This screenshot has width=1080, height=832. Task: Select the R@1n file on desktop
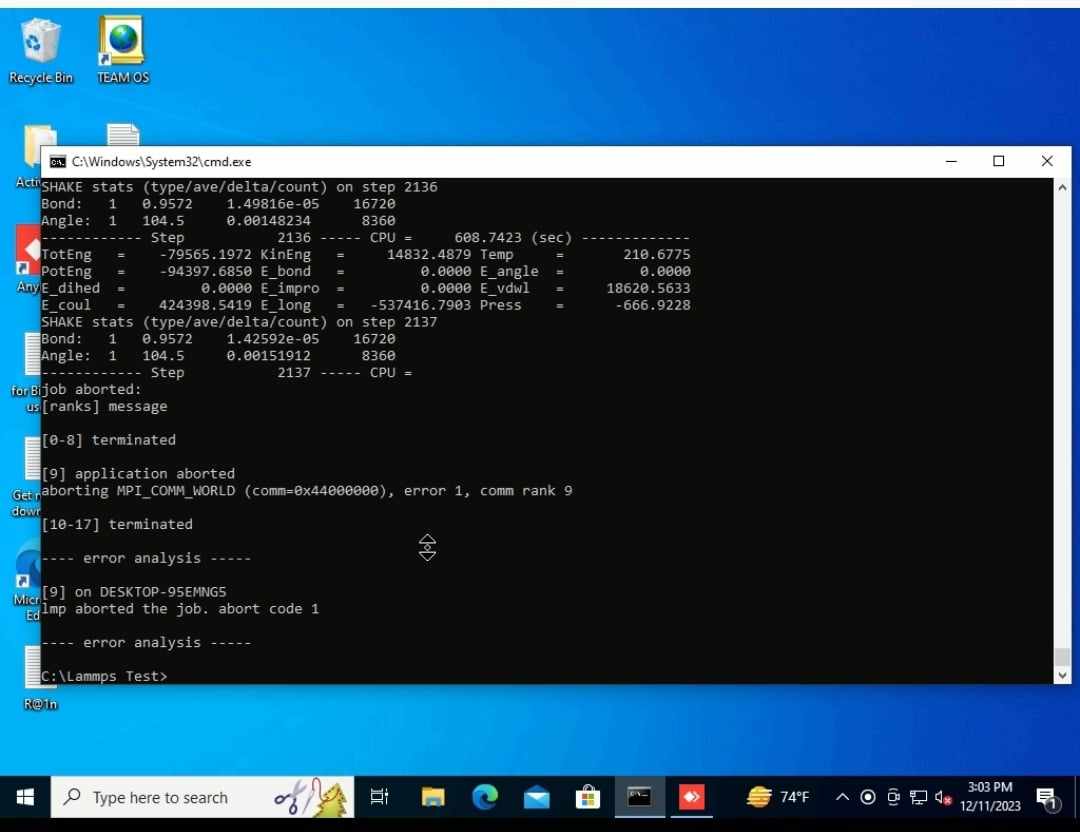pyautogui.click(x=40, y=678)
